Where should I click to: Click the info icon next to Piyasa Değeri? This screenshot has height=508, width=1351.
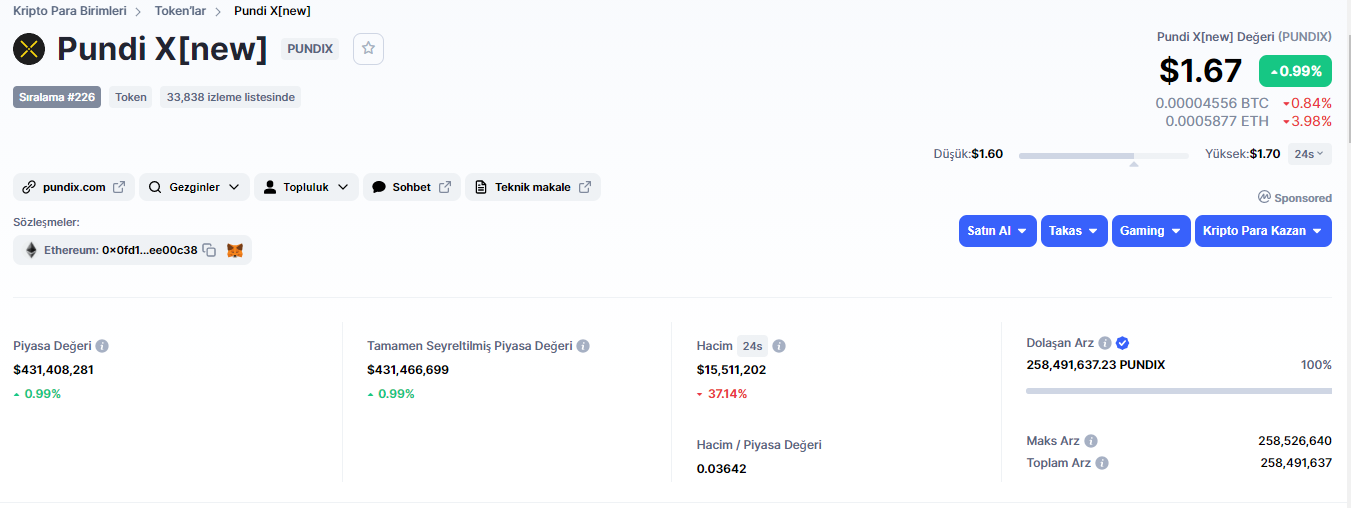click(x=102, y=346)
